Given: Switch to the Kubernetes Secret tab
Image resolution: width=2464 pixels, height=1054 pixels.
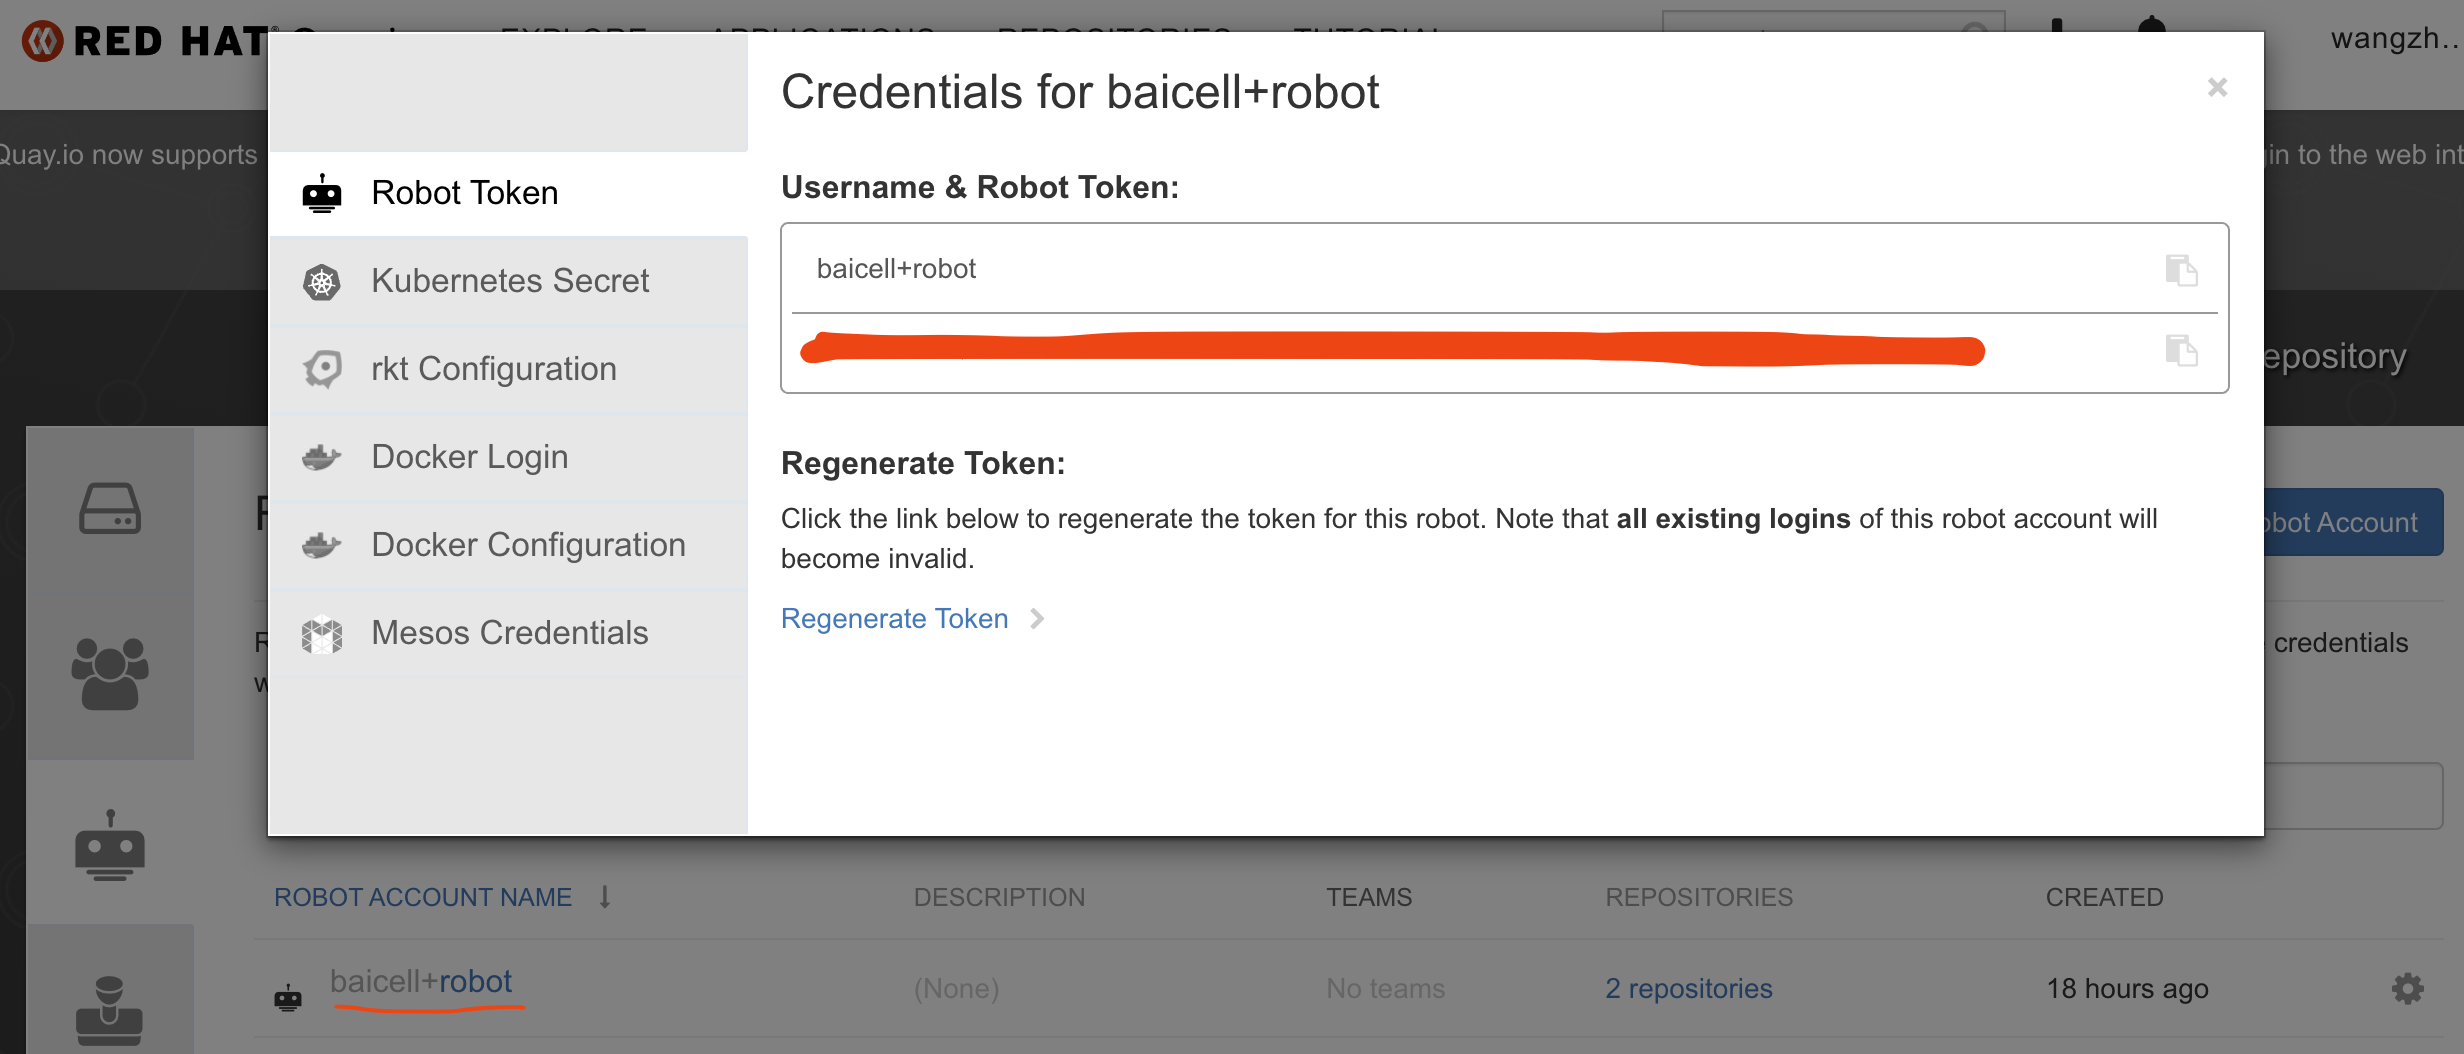Looking at the screenshot, I should tap(508, 281).
